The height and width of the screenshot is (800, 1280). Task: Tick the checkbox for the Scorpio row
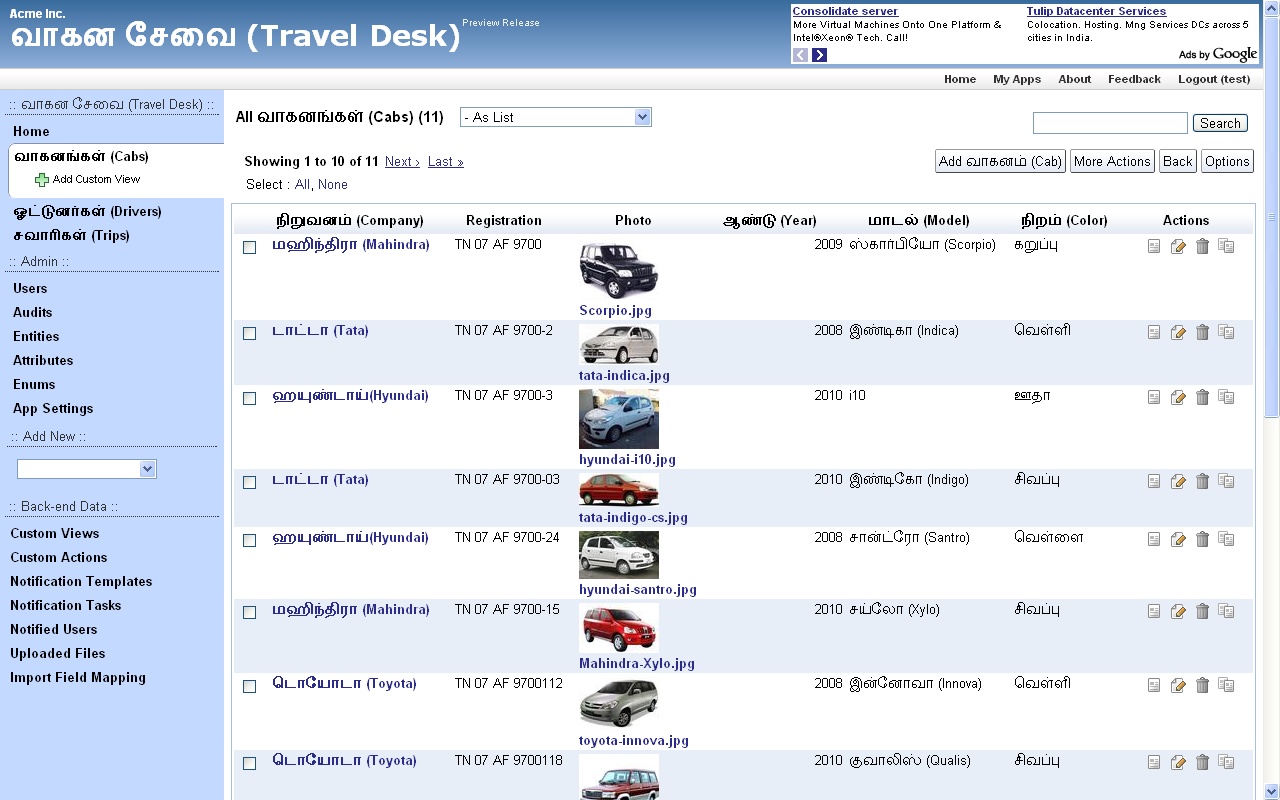click(x=250, y=248)
